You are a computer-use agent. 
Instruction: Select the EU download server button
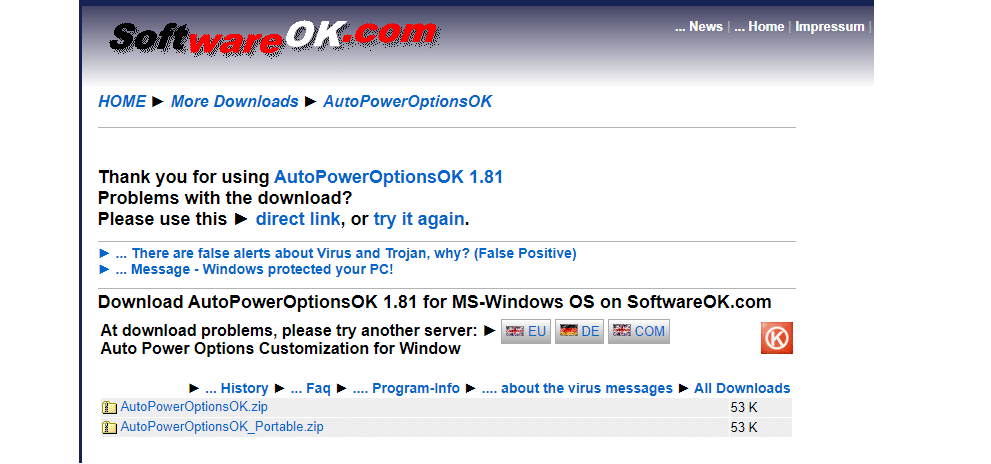[x=526, y=332]
